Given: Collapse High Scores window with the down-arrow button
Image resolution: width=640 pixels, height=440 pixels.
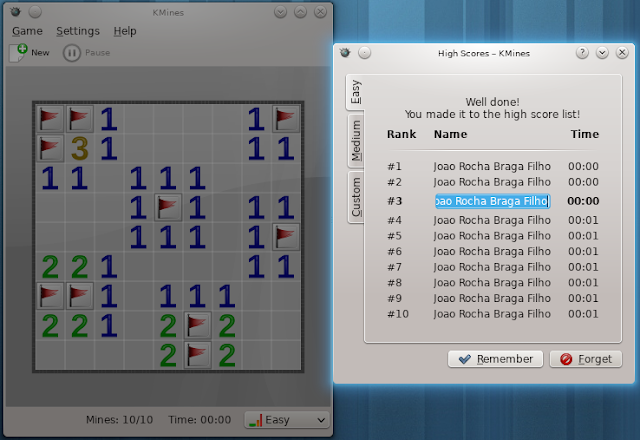Looking at the screenshot, I should coord(602,53).
